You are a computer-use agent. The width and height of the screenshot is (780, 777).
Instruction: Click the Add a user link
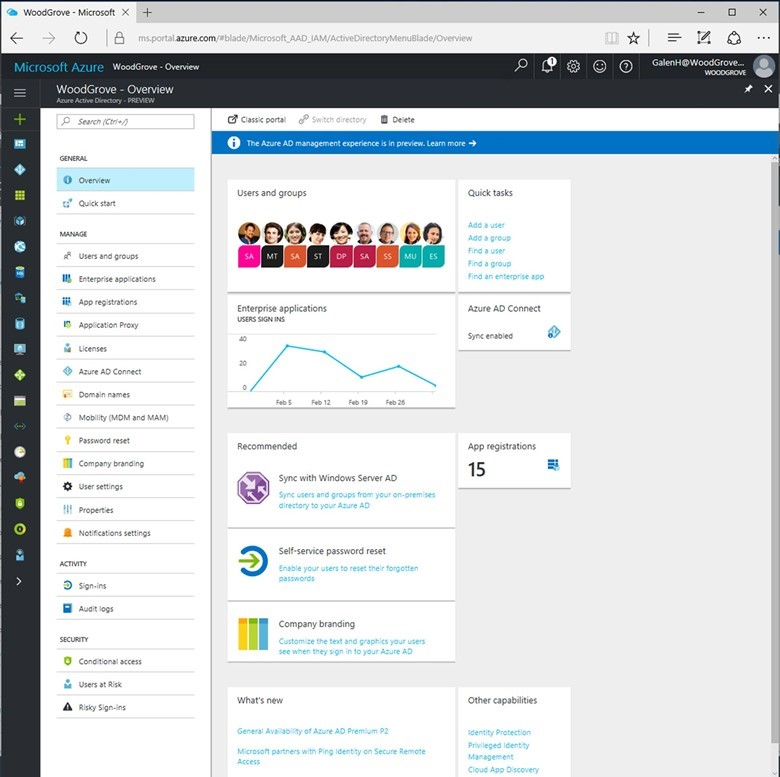(x=486, y=225)
